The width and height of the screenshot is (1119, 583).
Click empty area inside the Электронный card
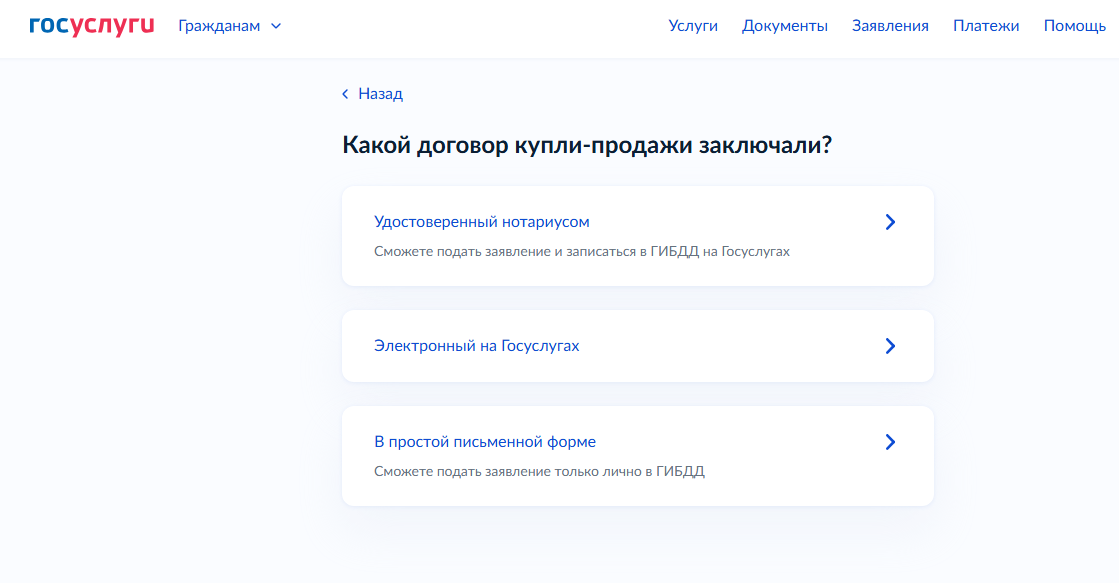(728, 346)
